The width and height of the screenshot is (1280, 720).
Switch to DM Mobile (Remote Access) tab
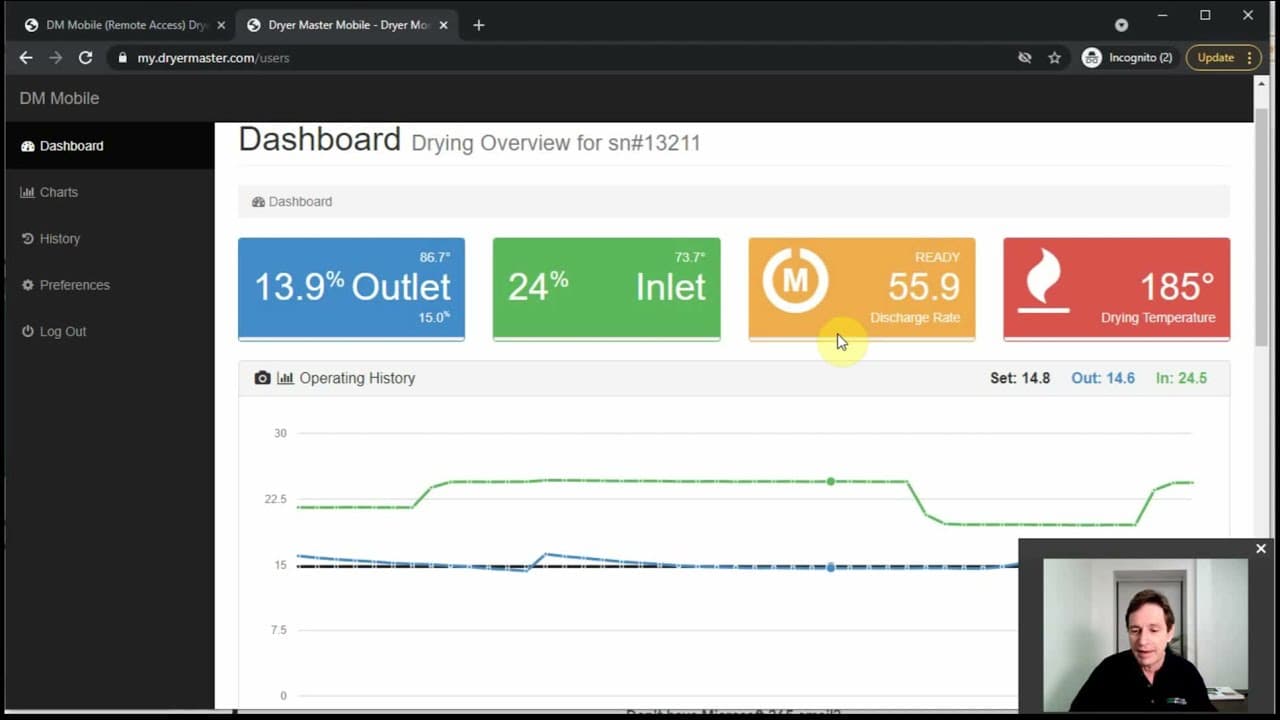125,25
